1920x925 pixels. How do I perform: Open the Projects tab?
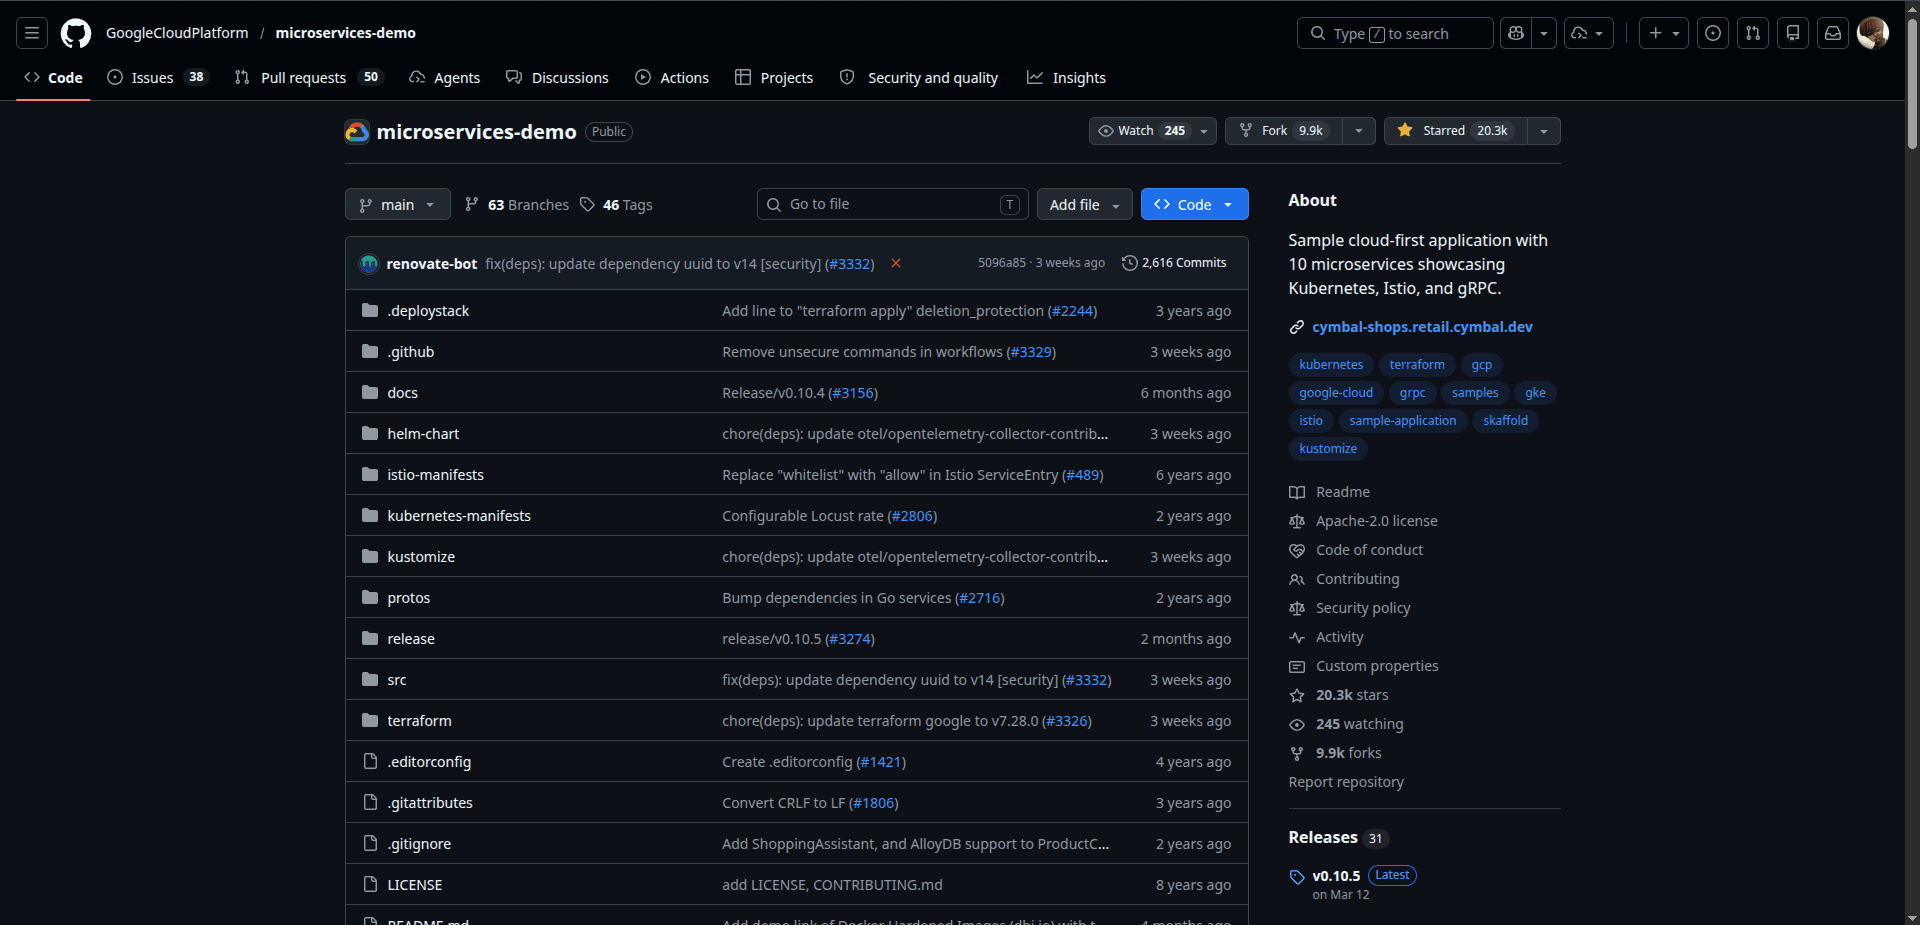(x=774, y=77)
